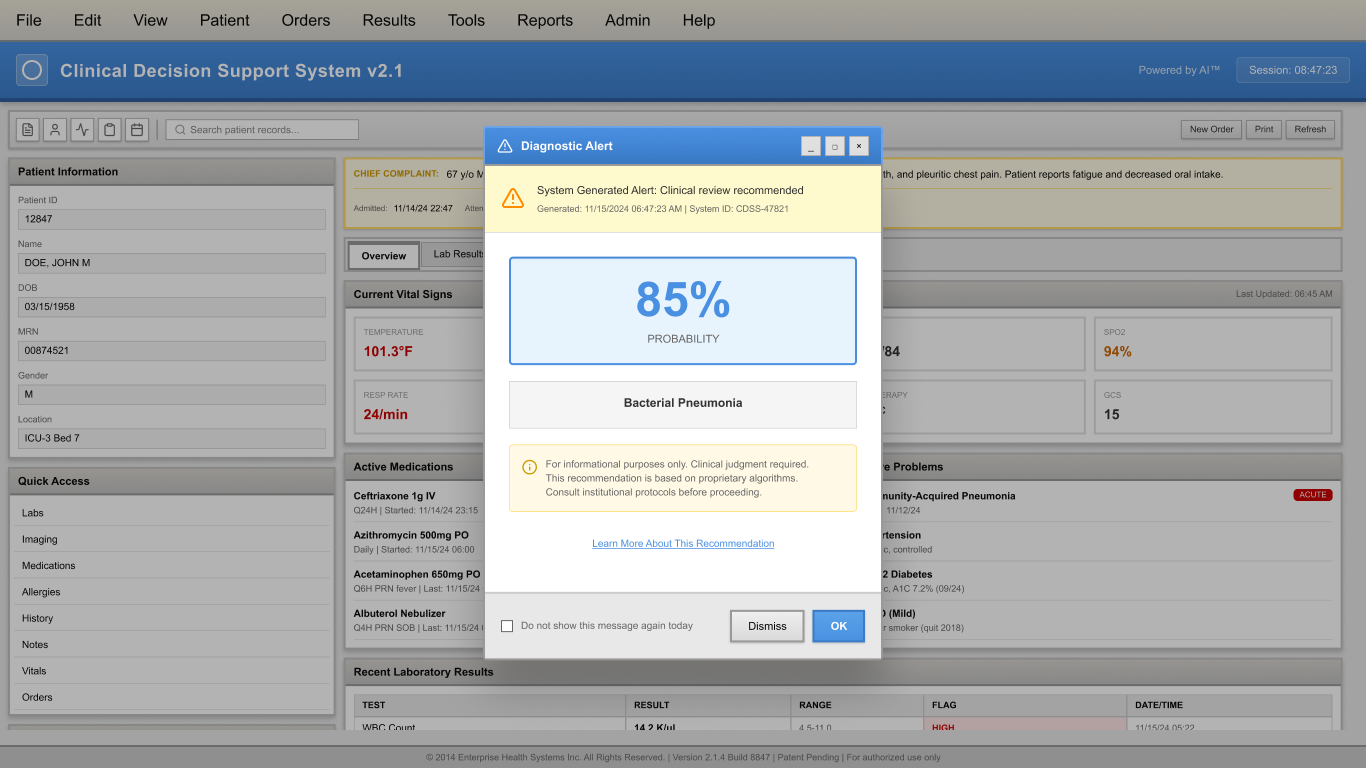Follow 'Learn More About This Recommendation' link
Viewport: 1366px width, 768px height.
coord(683,544)
